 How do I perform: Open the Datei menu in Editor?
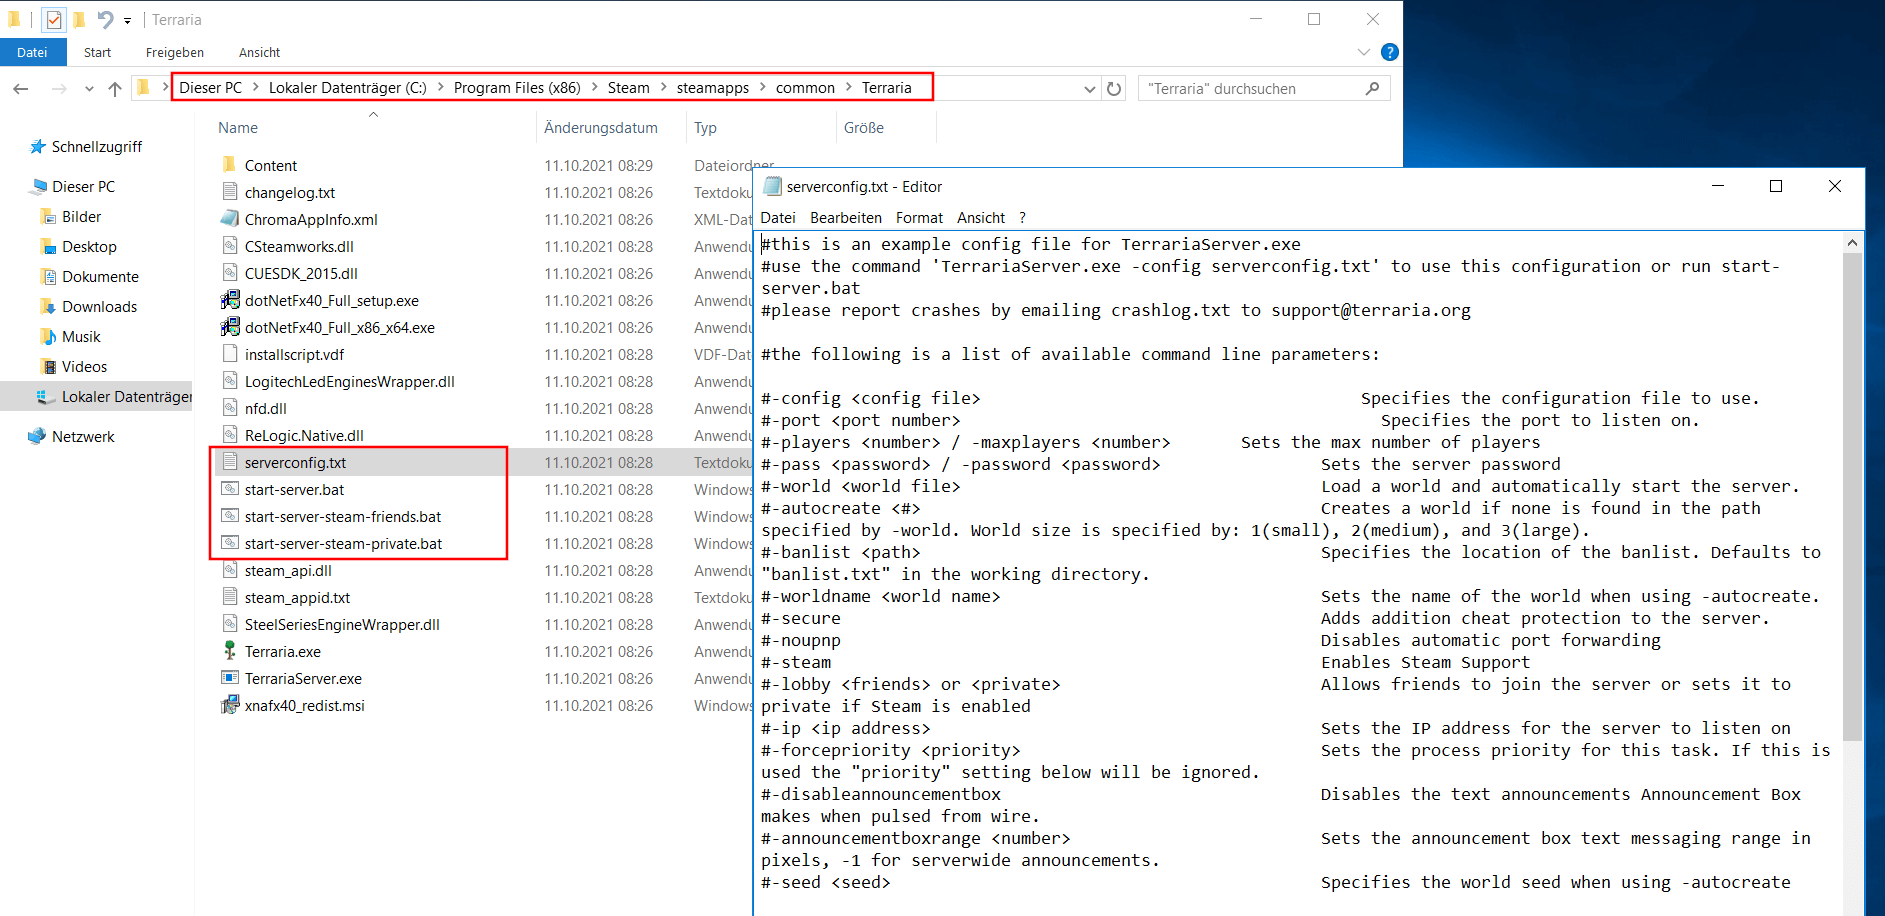pos(778,218)
